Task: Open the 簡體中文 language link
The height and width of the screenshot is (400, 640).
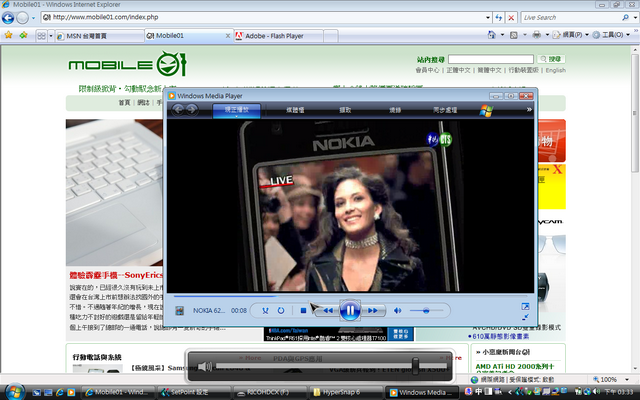Action: click(489, 70)
